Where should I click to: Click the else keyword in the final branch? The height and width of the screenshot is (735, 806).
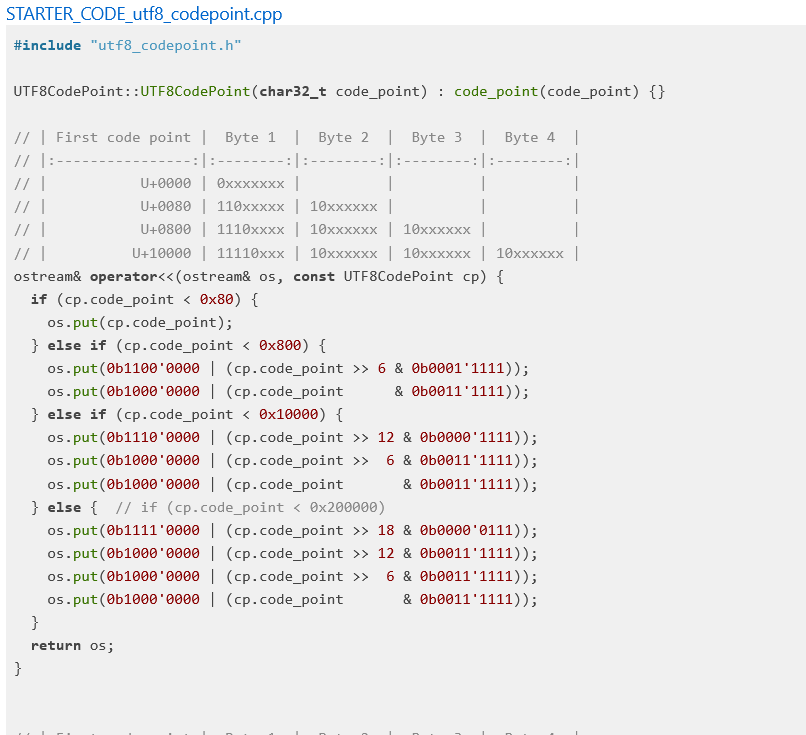tap(64, 507)
